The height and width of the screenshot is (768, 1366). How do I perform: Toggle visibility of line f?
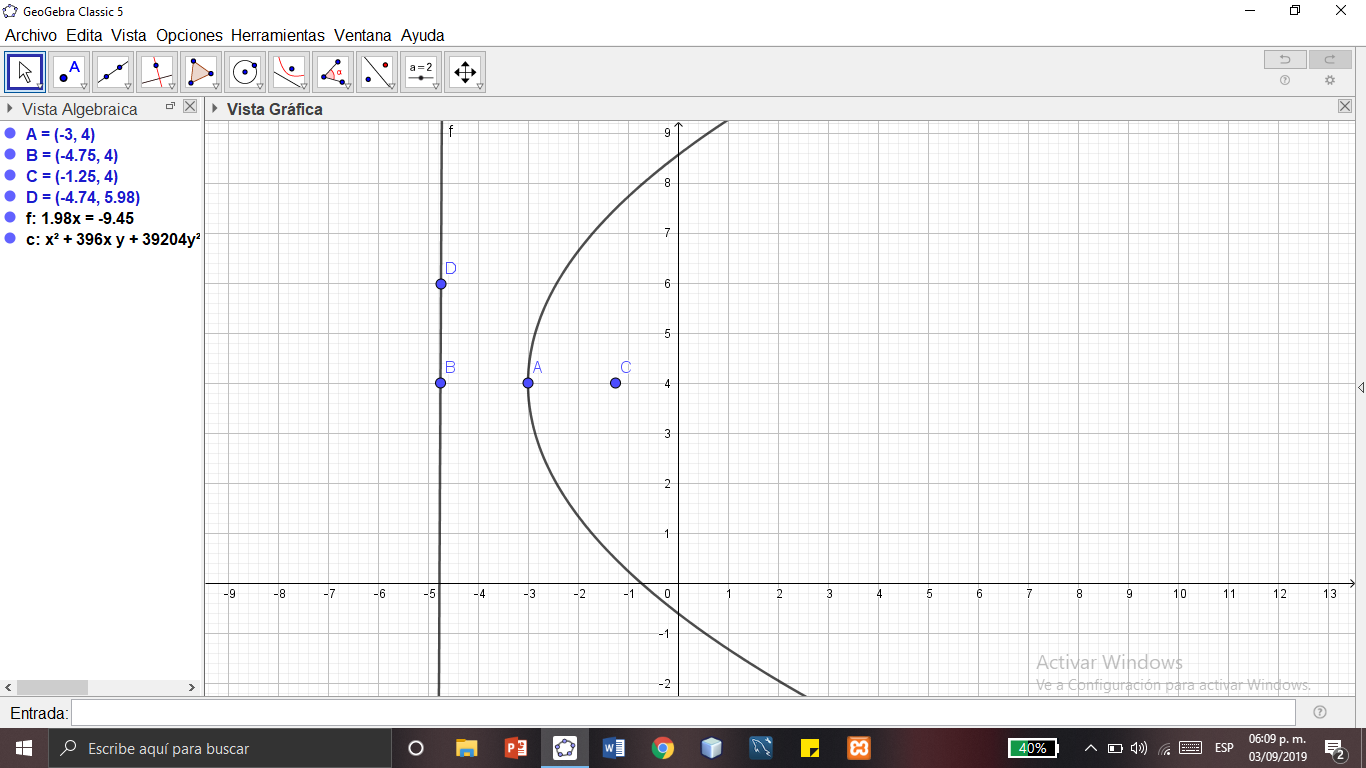[10, 217]
